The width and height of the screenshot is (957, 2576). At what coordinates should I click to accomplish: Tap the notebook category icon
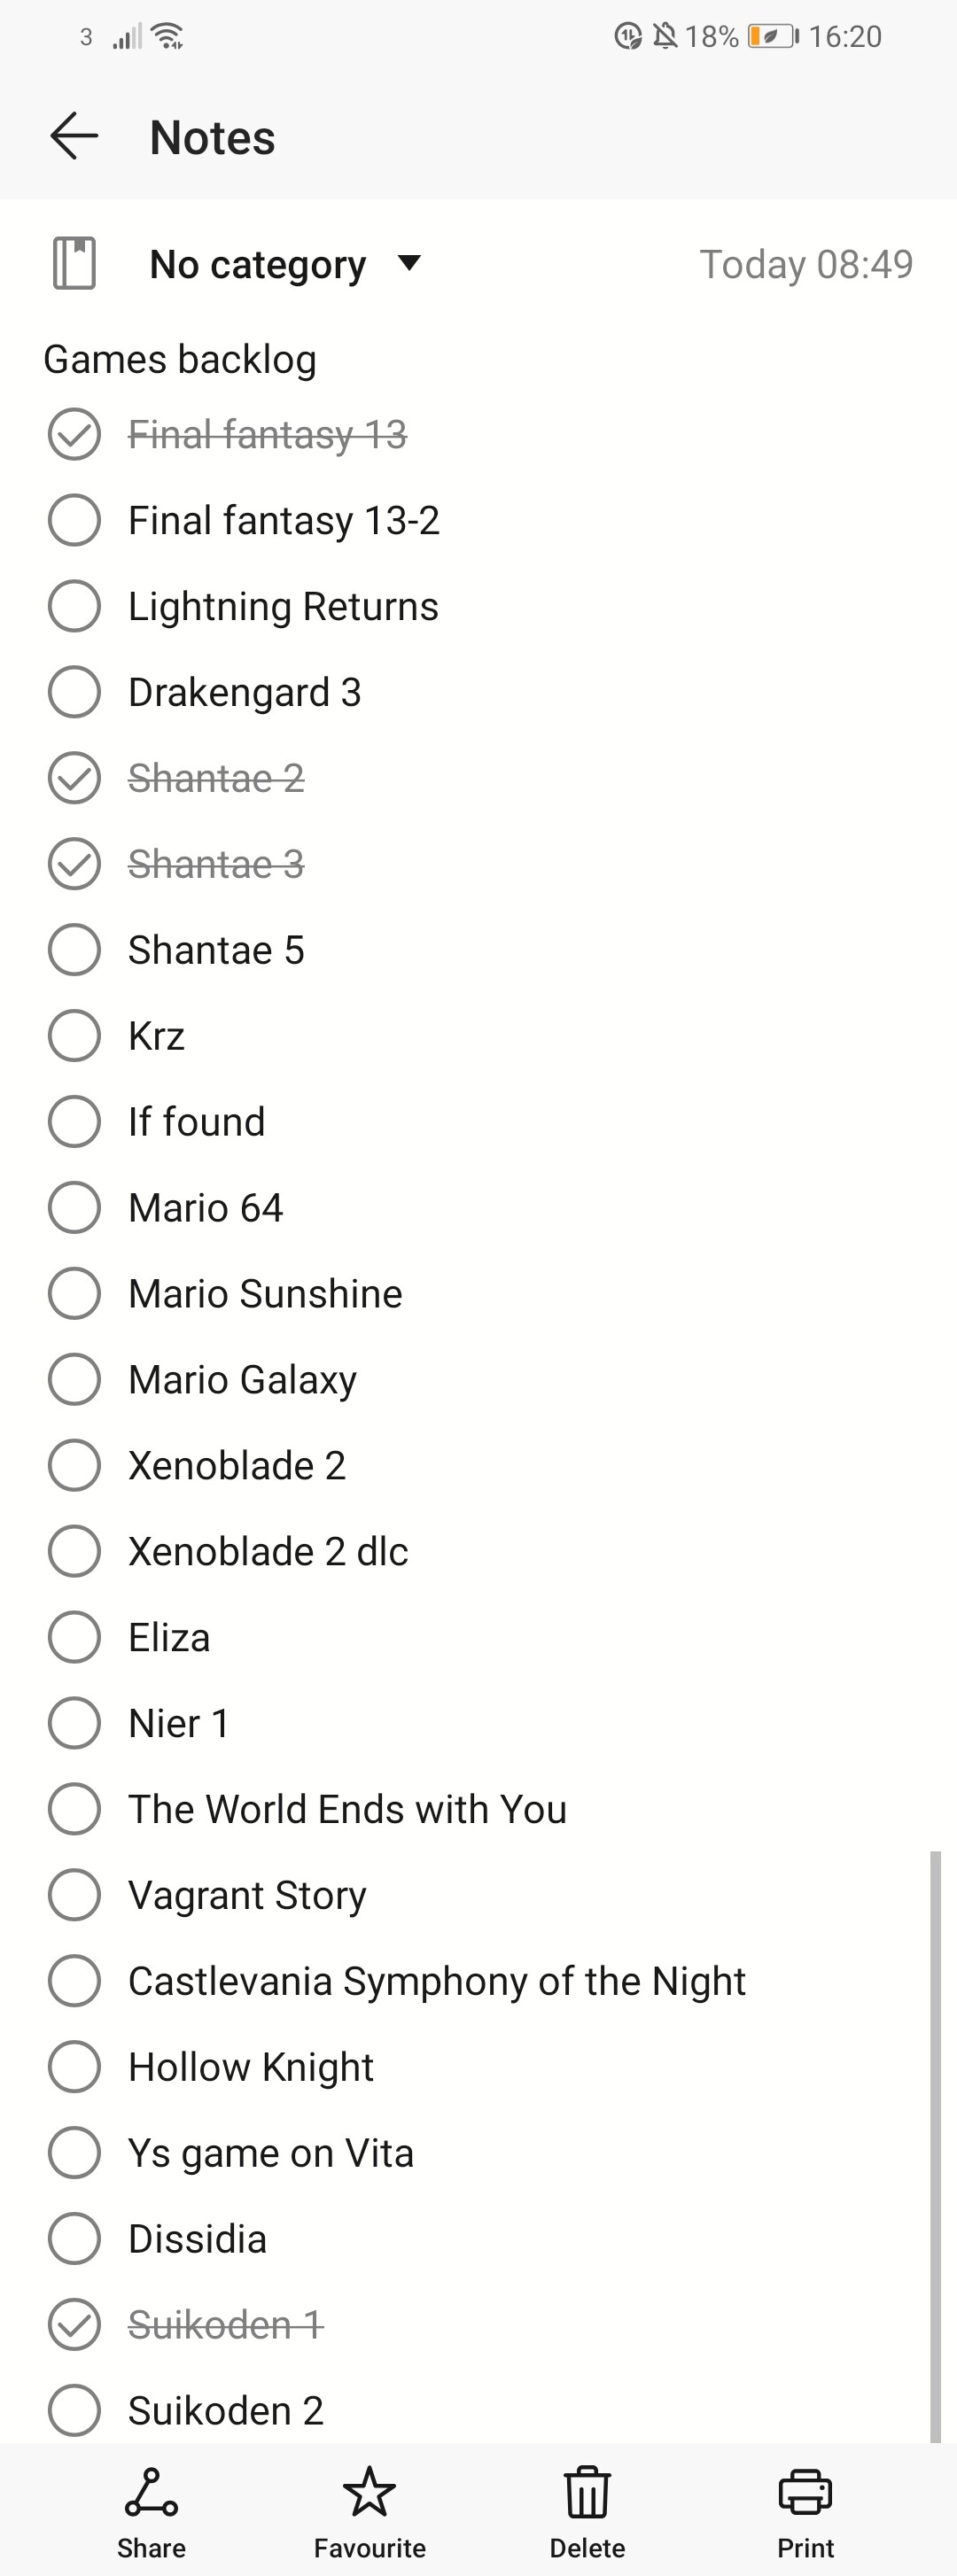tap(74, 264)
